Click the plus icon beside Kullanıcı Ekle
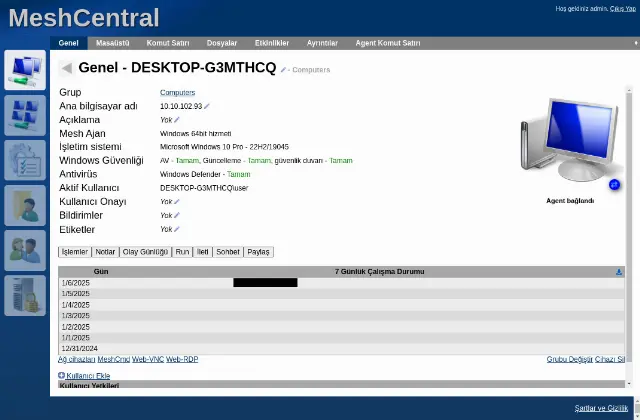 click(61, 375)
